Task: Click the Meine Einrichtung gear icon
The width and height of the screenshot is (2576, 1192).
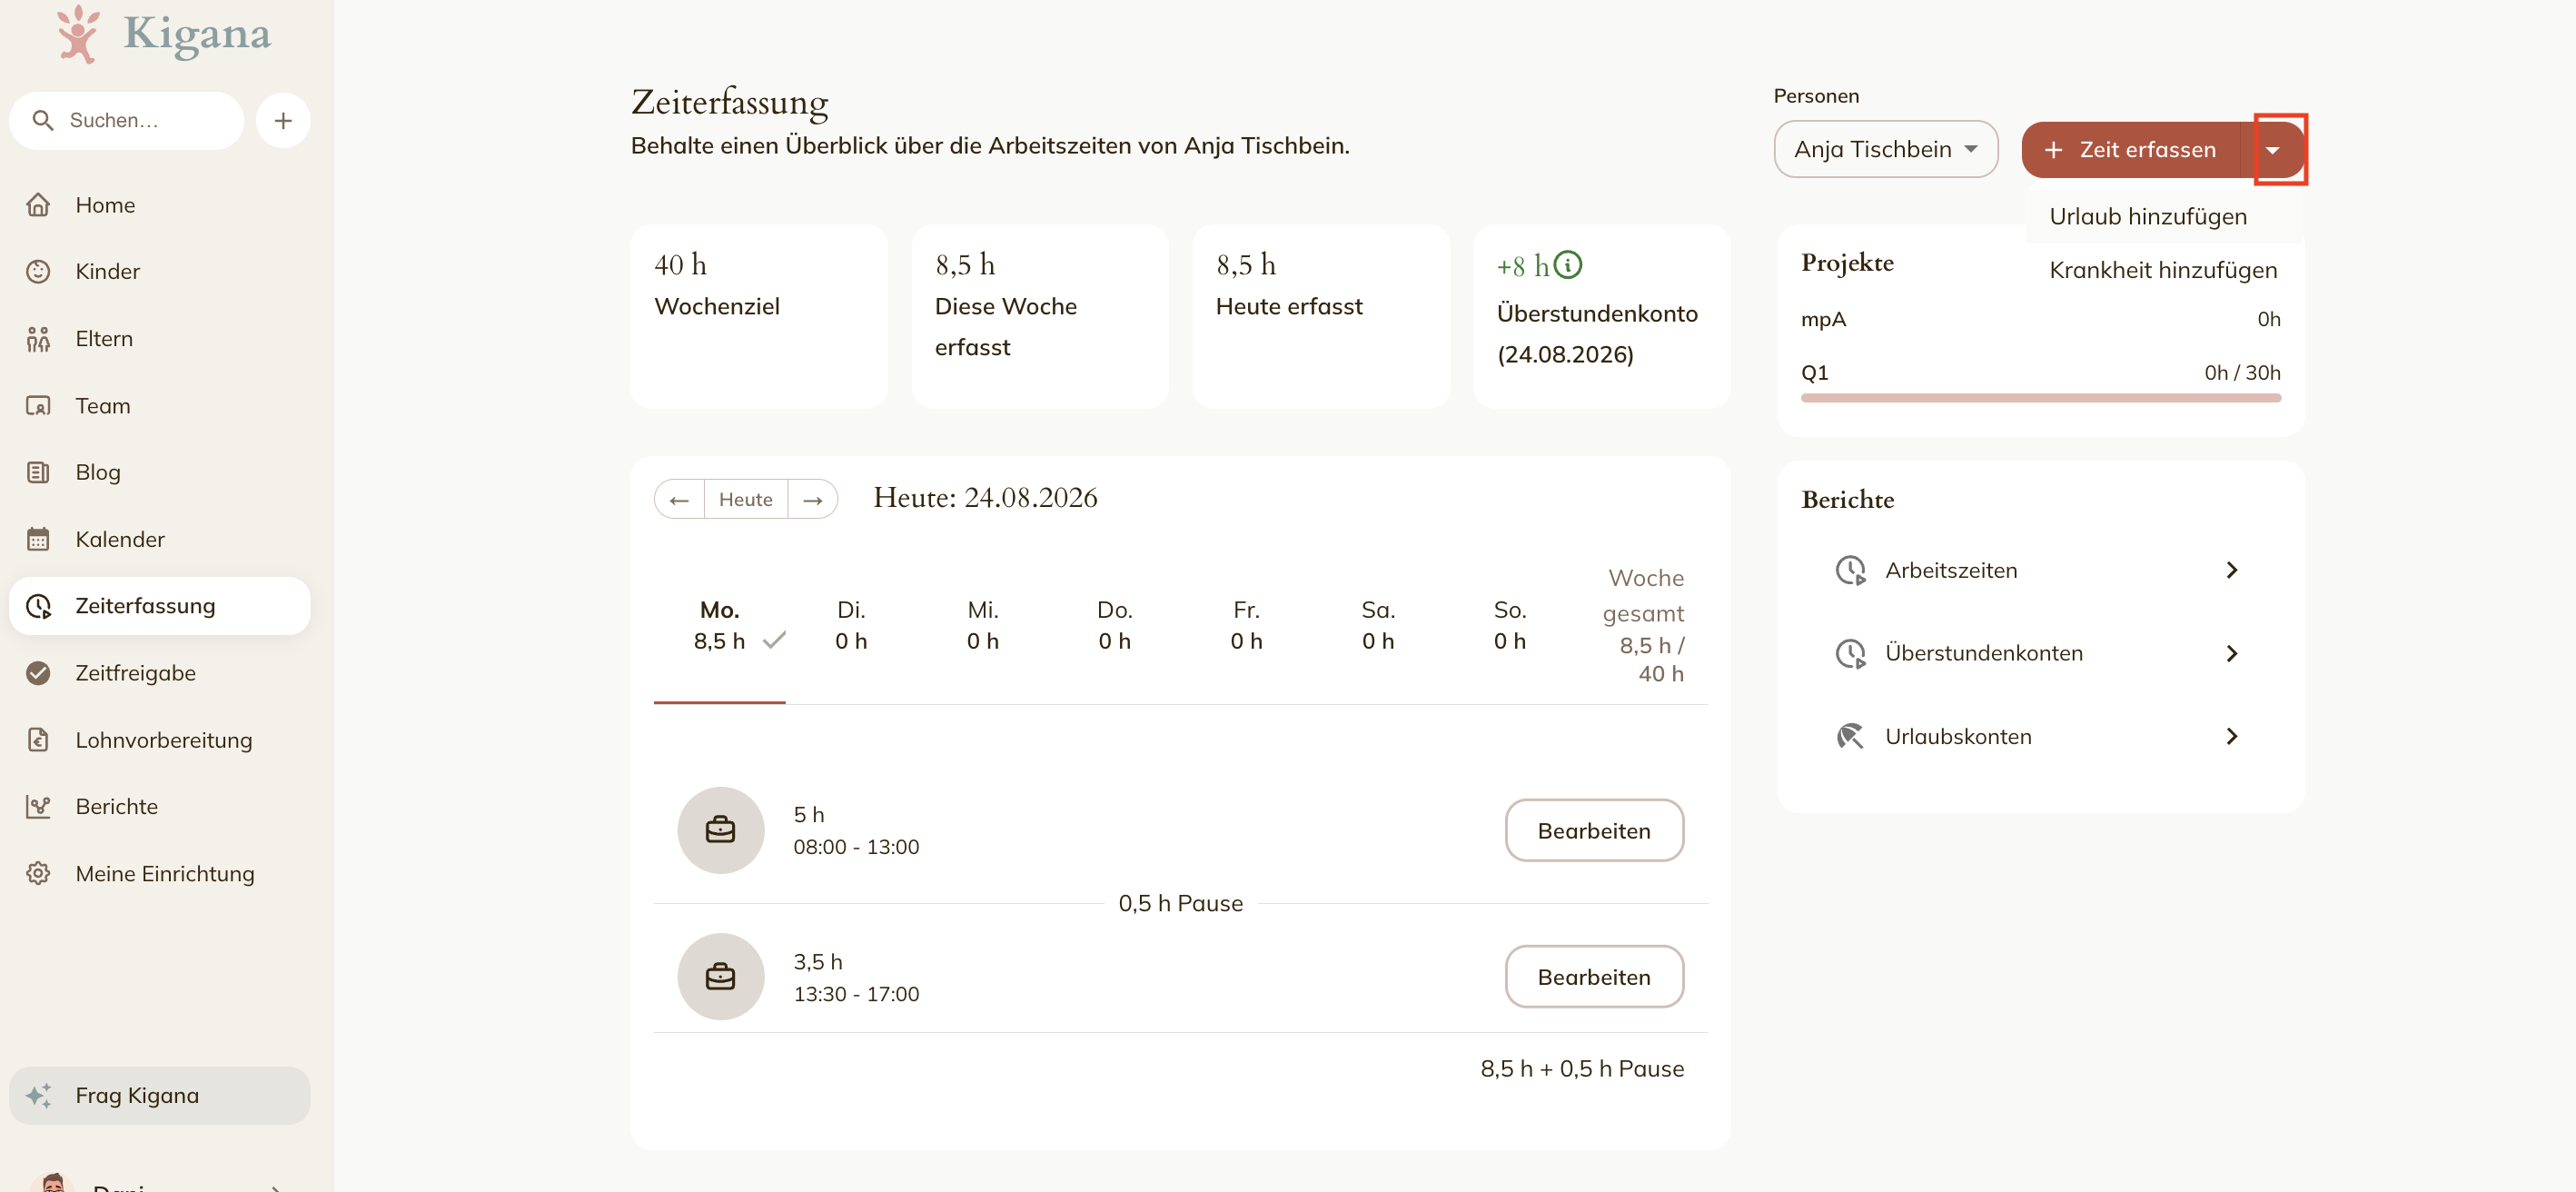Action: (x=38, y=873)
